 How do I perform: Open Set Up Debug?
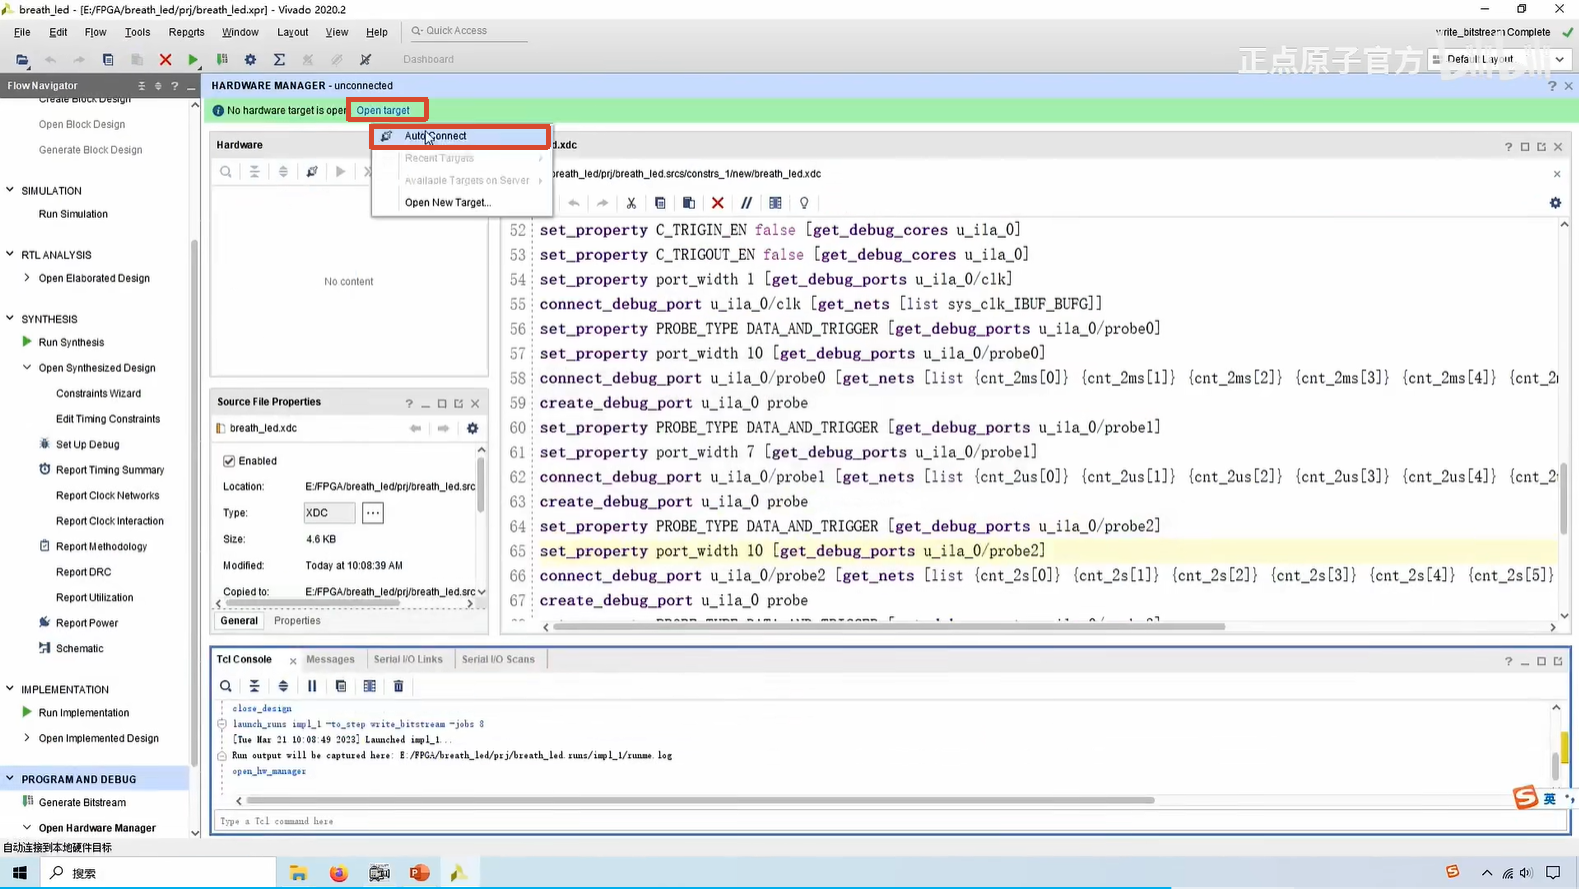click(87, 444)
